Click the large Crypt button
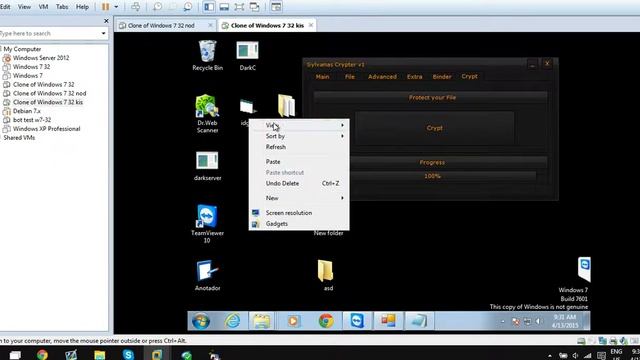The height and width of the screenshot is (360, 640). [x=434, y=128]
